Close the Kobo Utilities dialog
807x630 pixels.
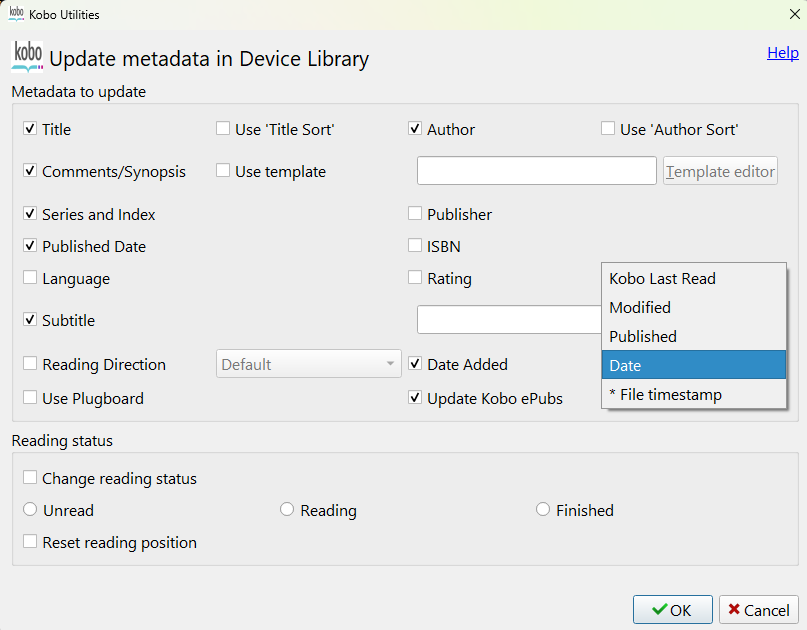[795, 14]
